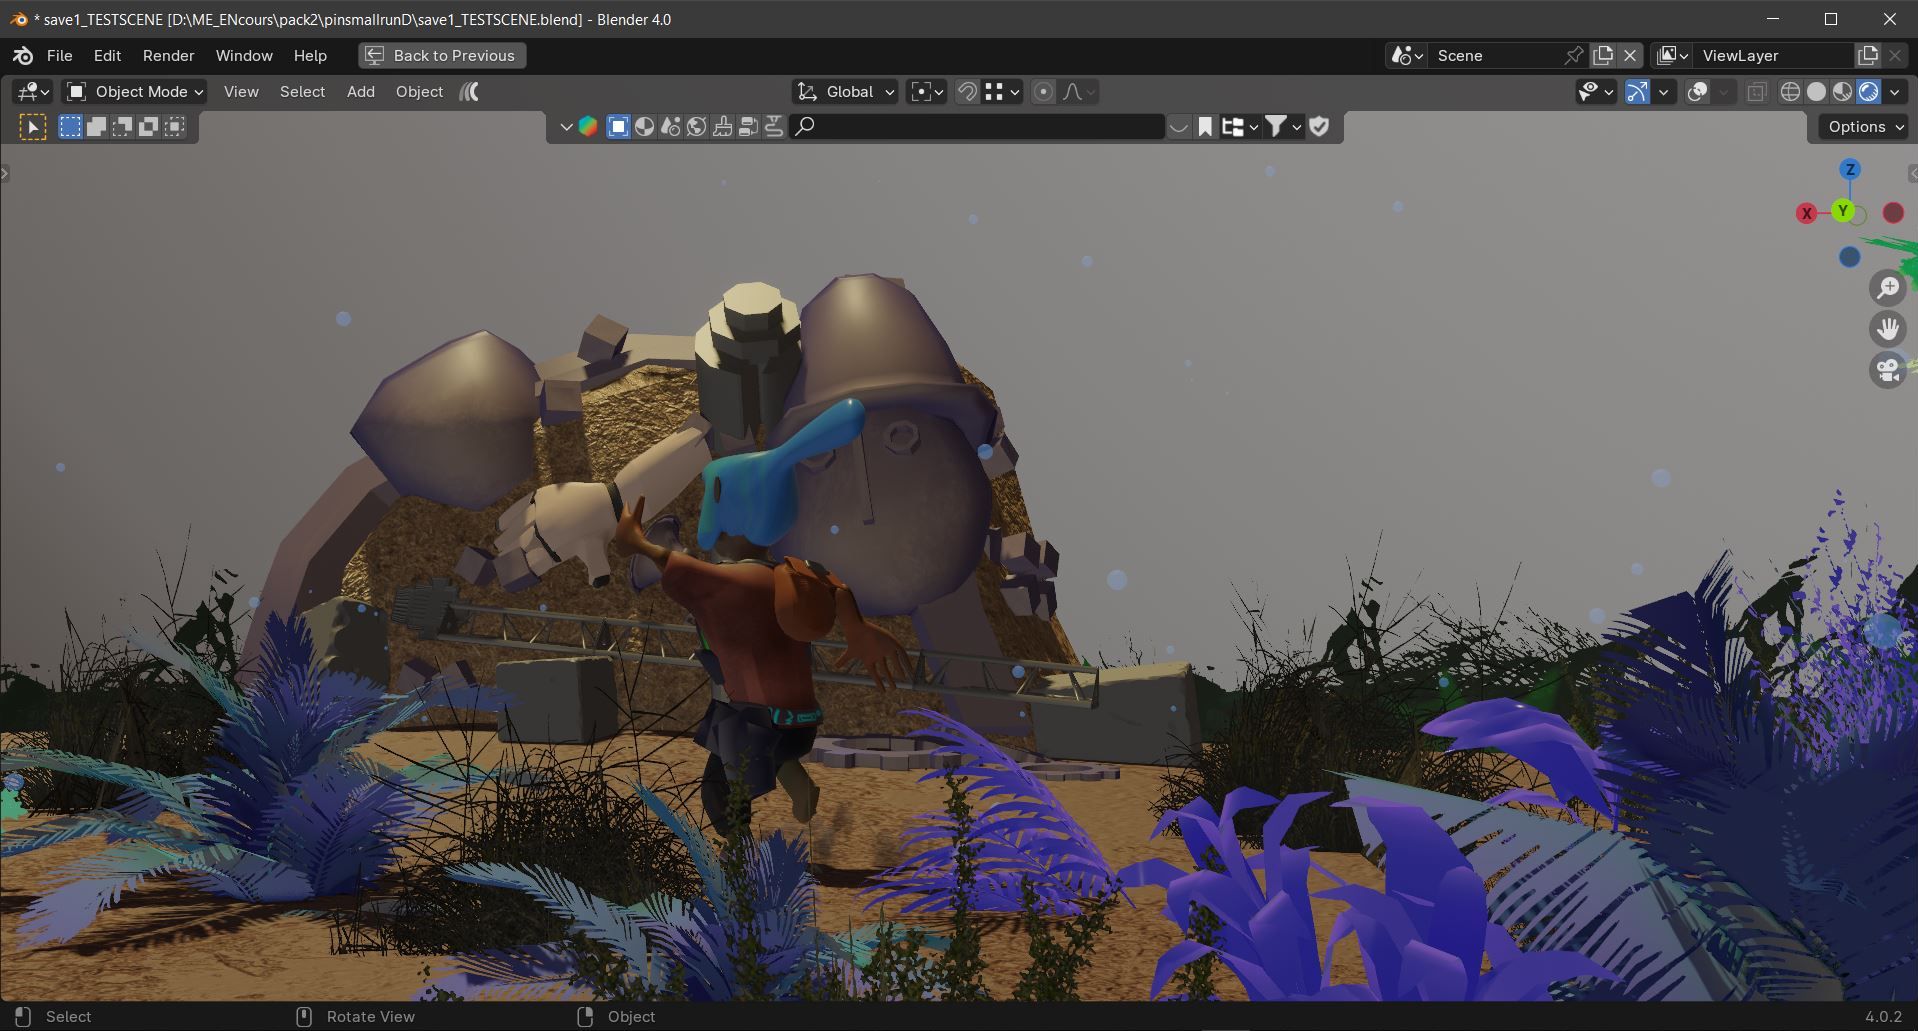Image resolution: width=1918 pixels, height=1031 pixels.
Task: Switch to solid viewport shading
Action: (1816, 92)
